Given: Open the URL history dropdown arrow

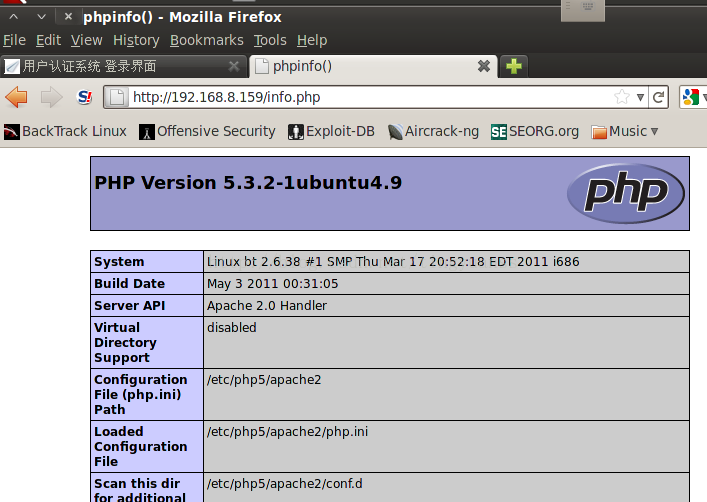Looking at the screenshot, I should pos(640,97).
